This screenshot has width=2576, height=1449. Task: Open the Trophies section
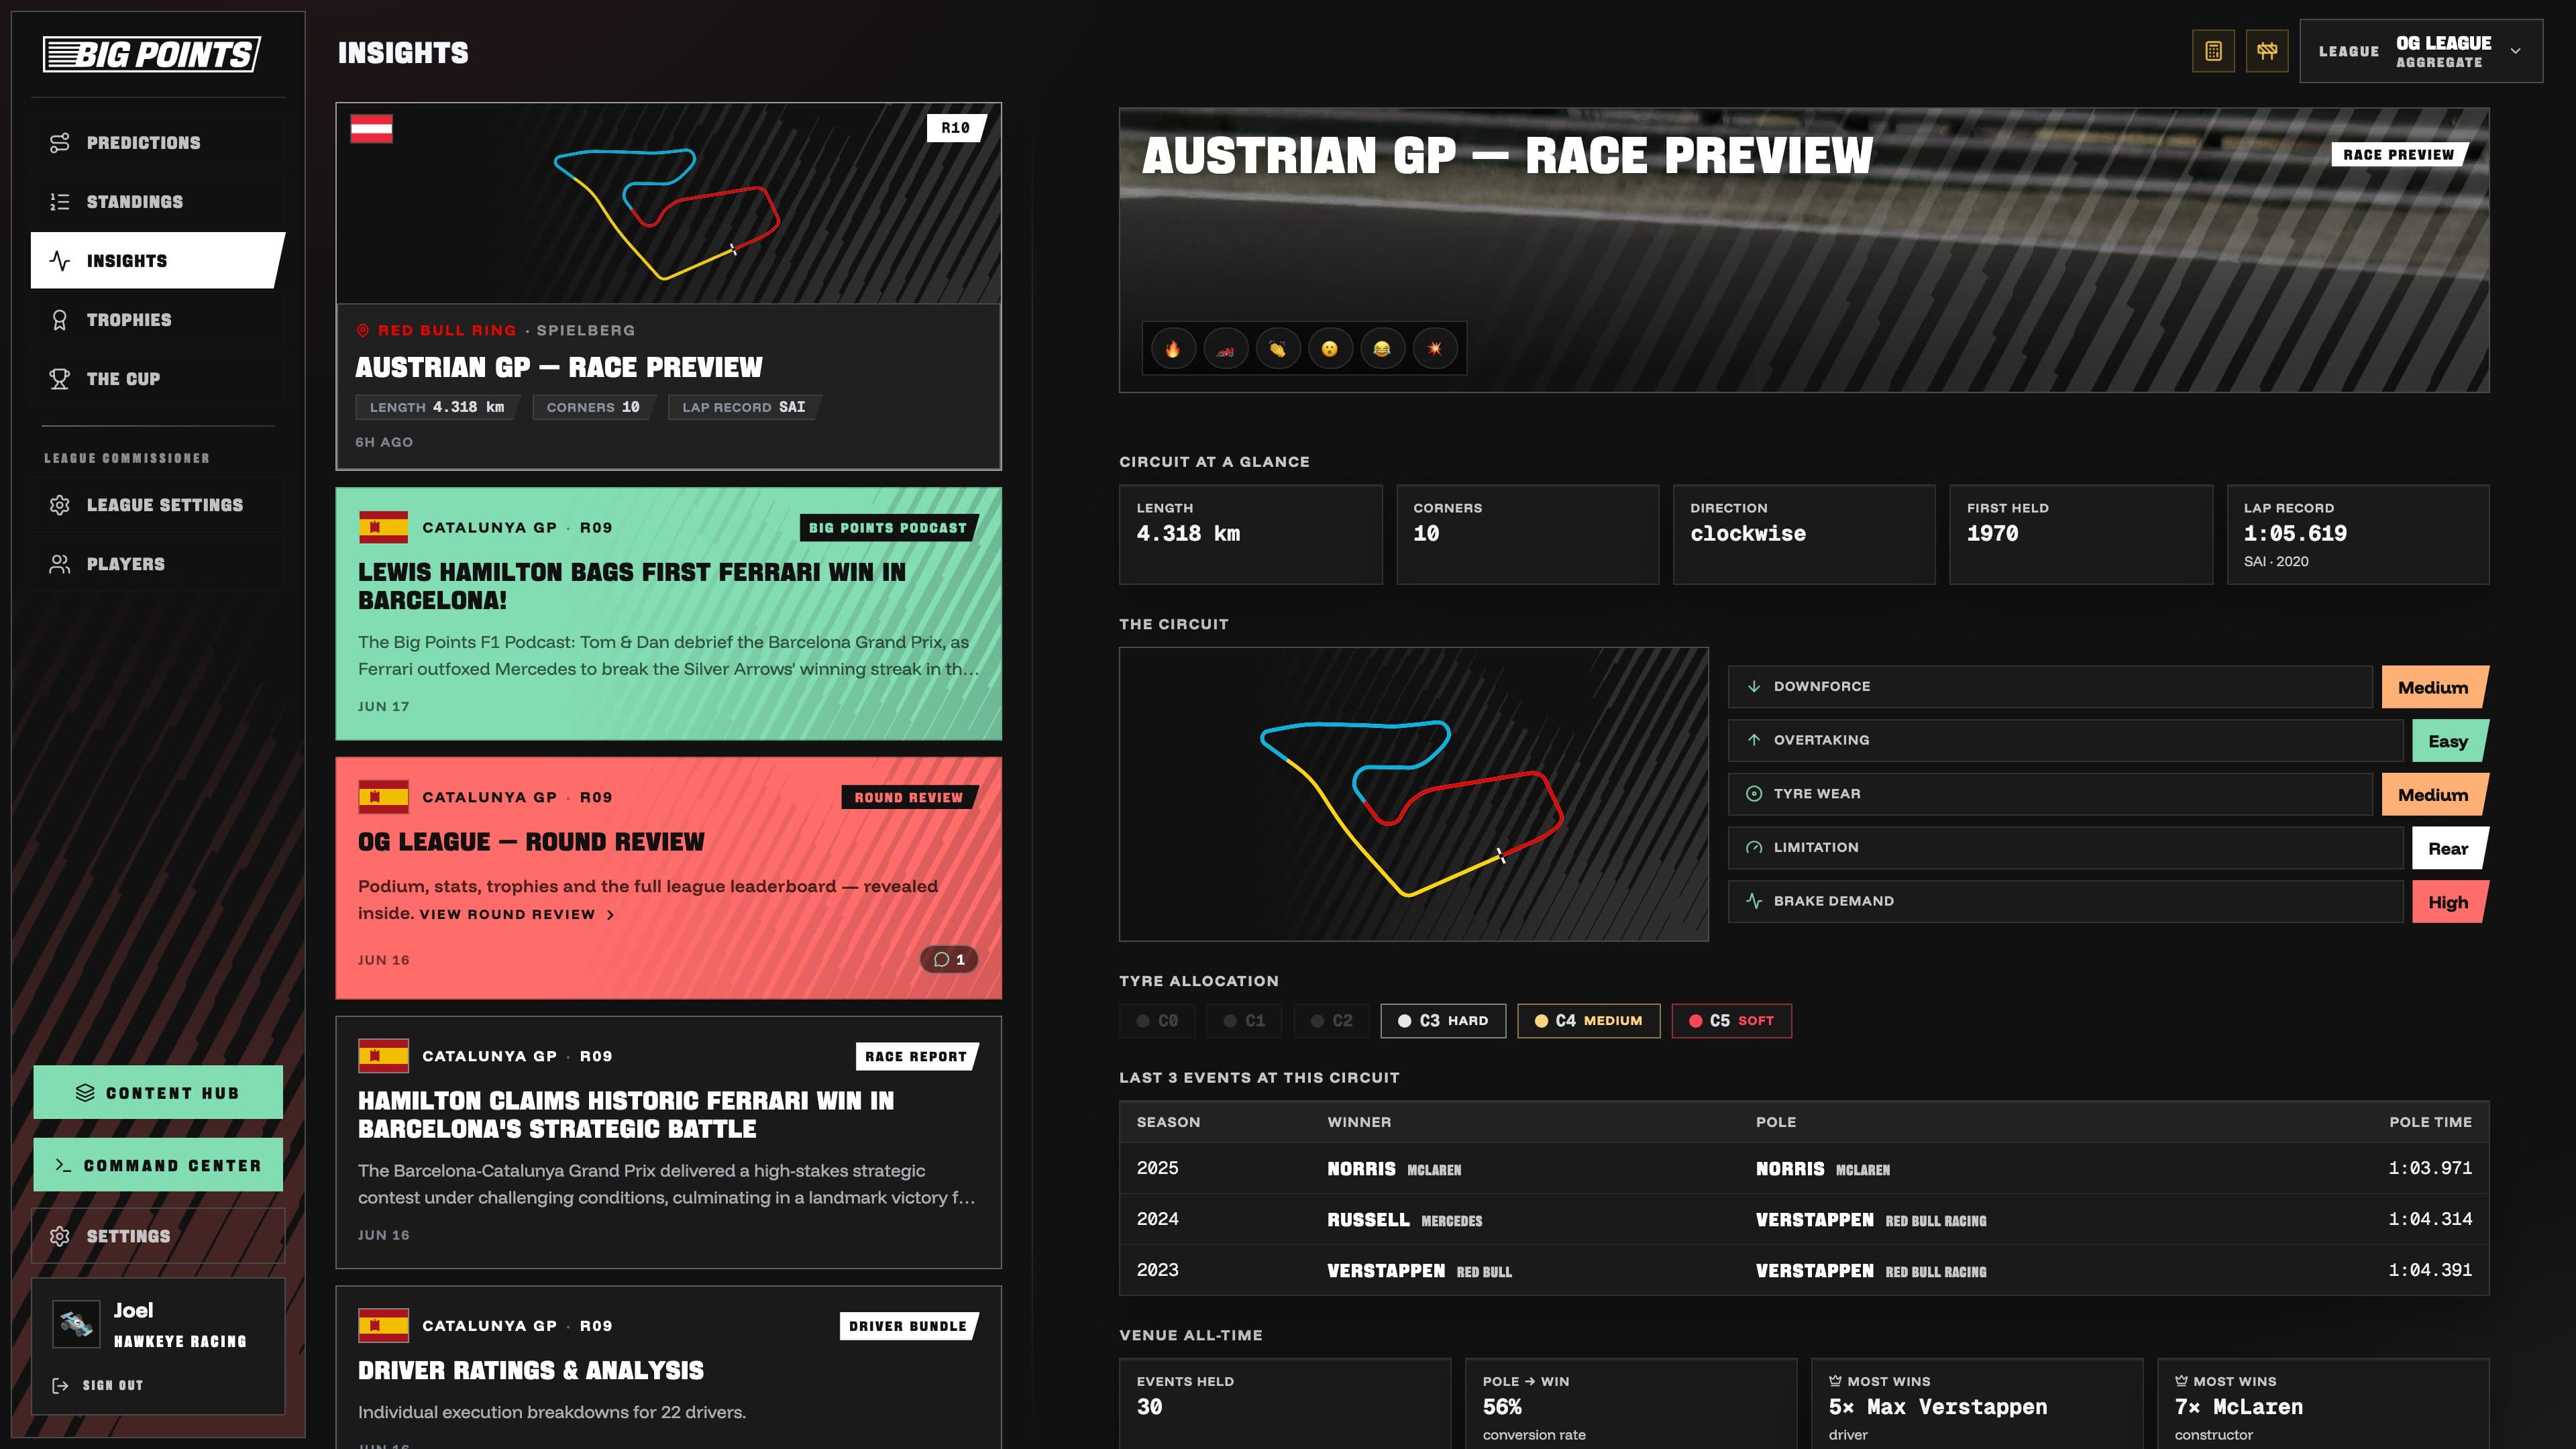point(158,320)
